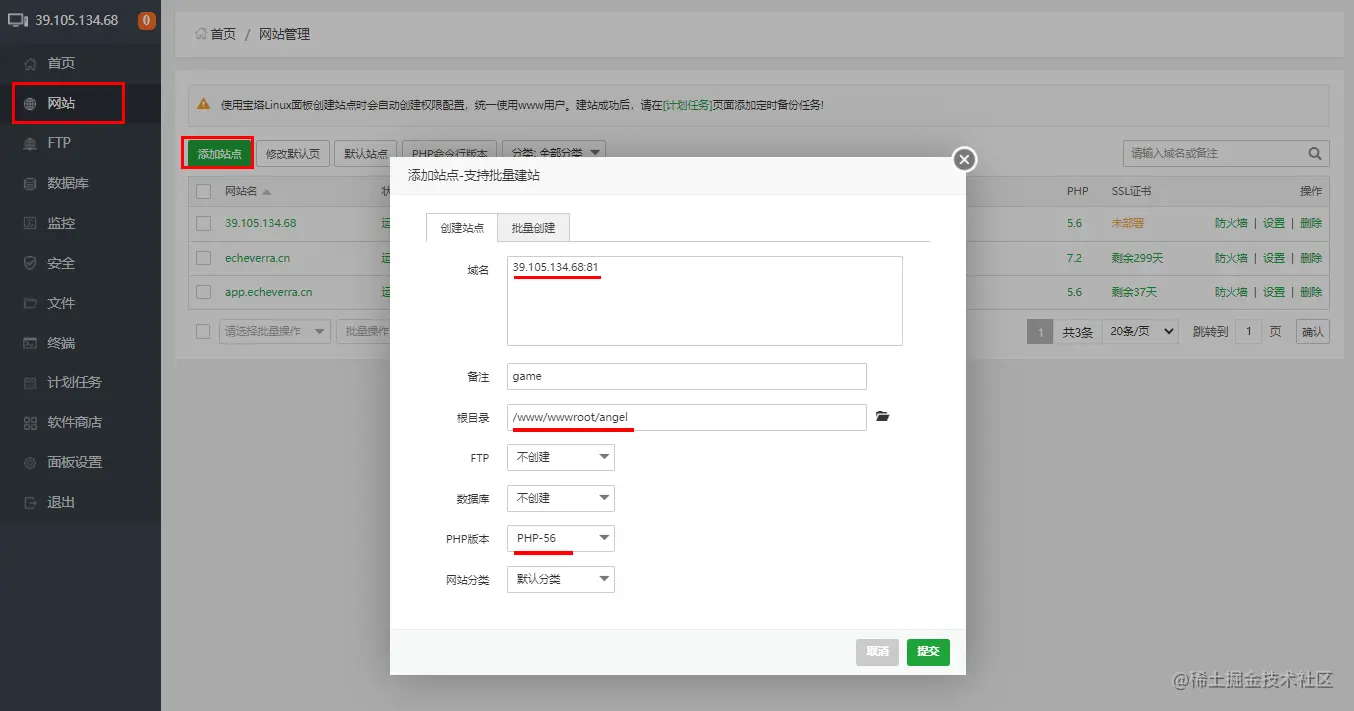This screenshot has width=1354, height=711.
Task: Switch to the 批量创建 tab
Action: (534, 228)
